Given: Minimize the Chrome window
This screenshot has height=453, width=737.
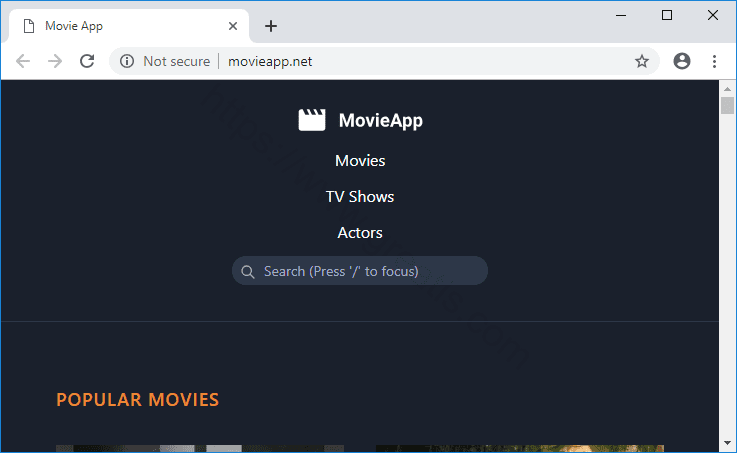Looking at the screenshot, I should pyautogui.click(x=621, y=15).
